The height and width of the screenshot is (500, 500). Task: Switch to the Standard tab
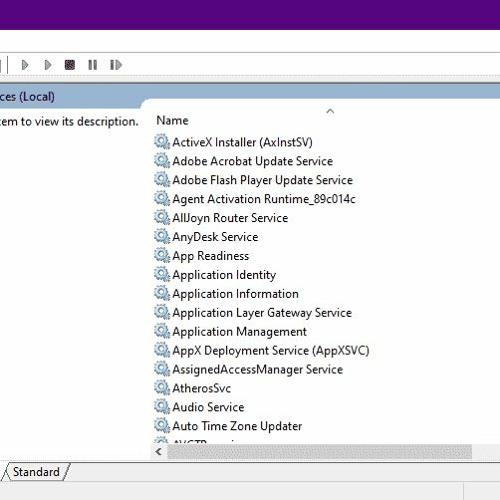[36, 472]
